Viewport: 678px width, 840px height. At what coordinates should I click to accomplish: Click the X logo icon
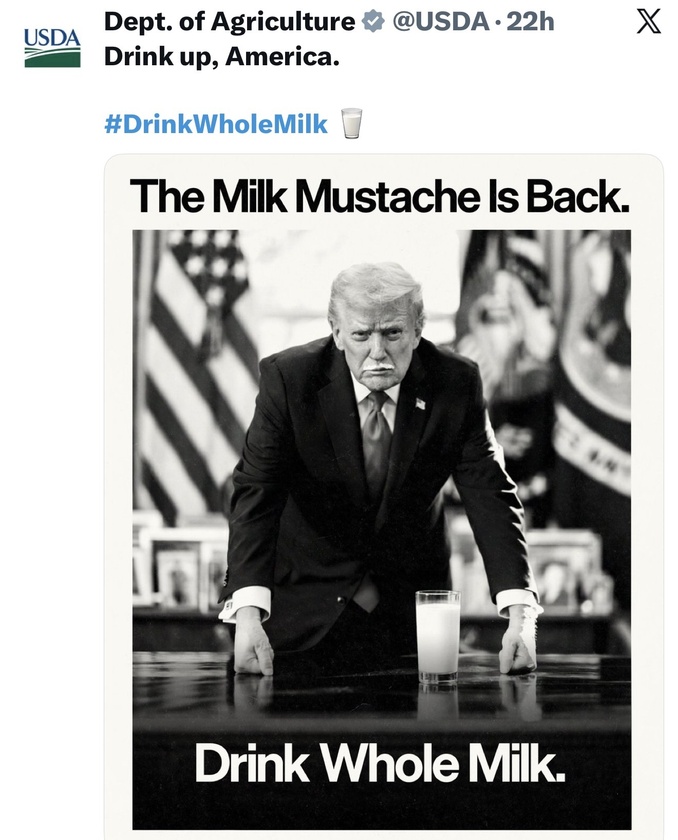click(x=649, y=23)
